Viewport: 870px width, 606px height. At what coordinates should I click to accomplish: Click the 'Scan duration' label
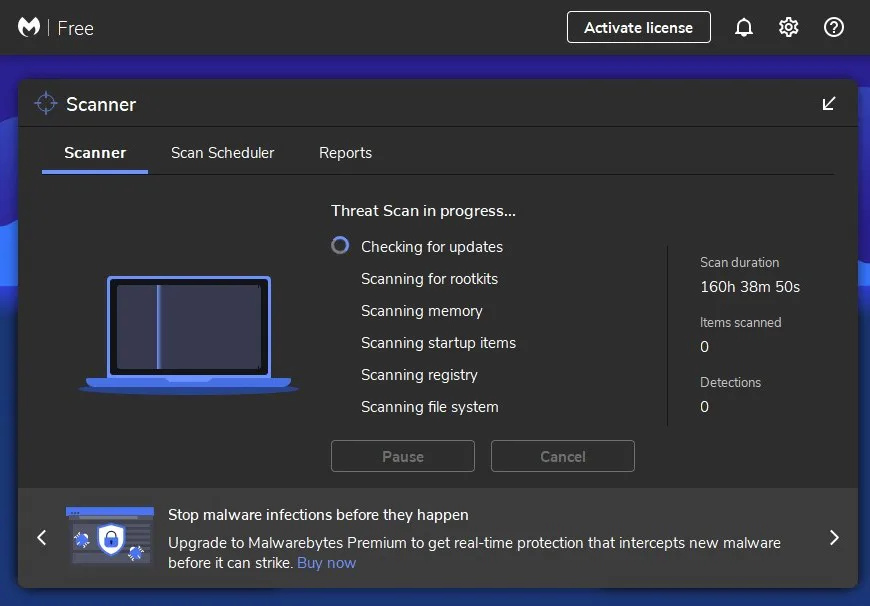click(x=740, y=262)
